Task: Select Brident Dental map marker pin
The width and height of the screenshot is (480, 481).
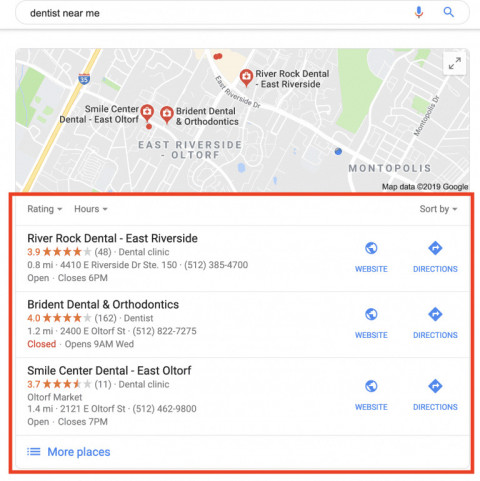Action: point(167,115)
